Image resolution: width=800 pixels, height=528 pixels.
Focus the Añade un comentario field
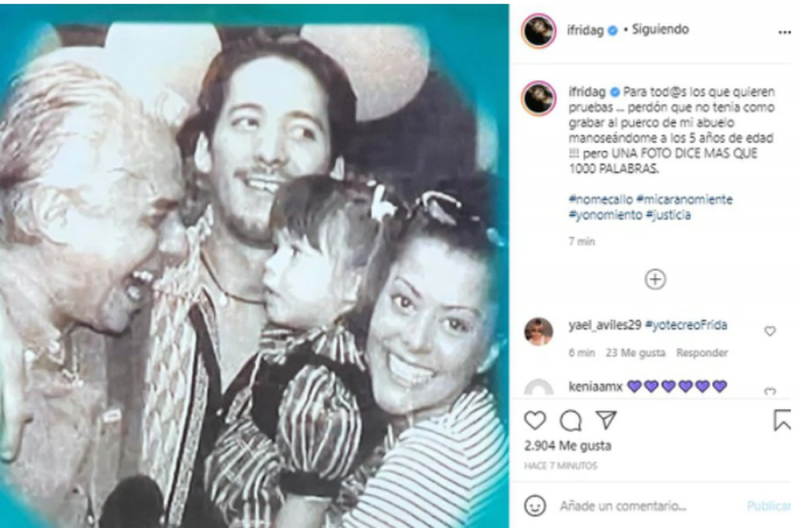tap(622, 506)
